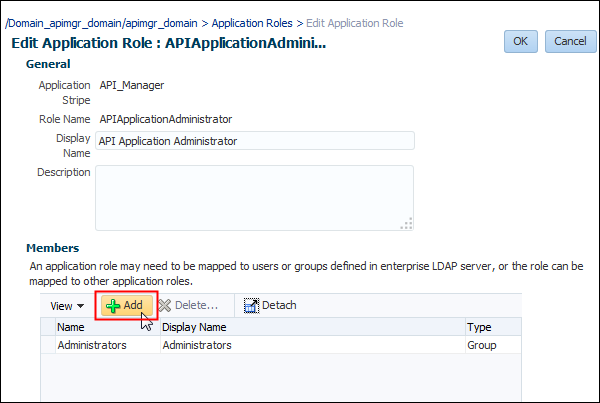Open the Application Roles breadcrumb link
Viewport: 600px width, 403px height.
click(252, 23)
